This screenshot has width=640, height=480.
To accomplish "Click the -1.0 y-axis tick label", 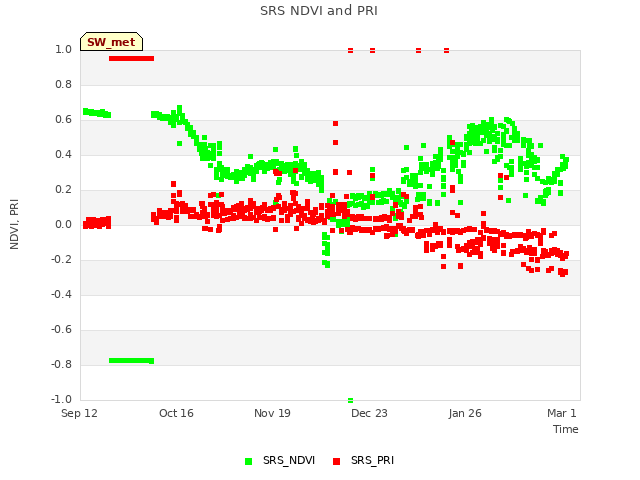I will (x=61, y=399).
